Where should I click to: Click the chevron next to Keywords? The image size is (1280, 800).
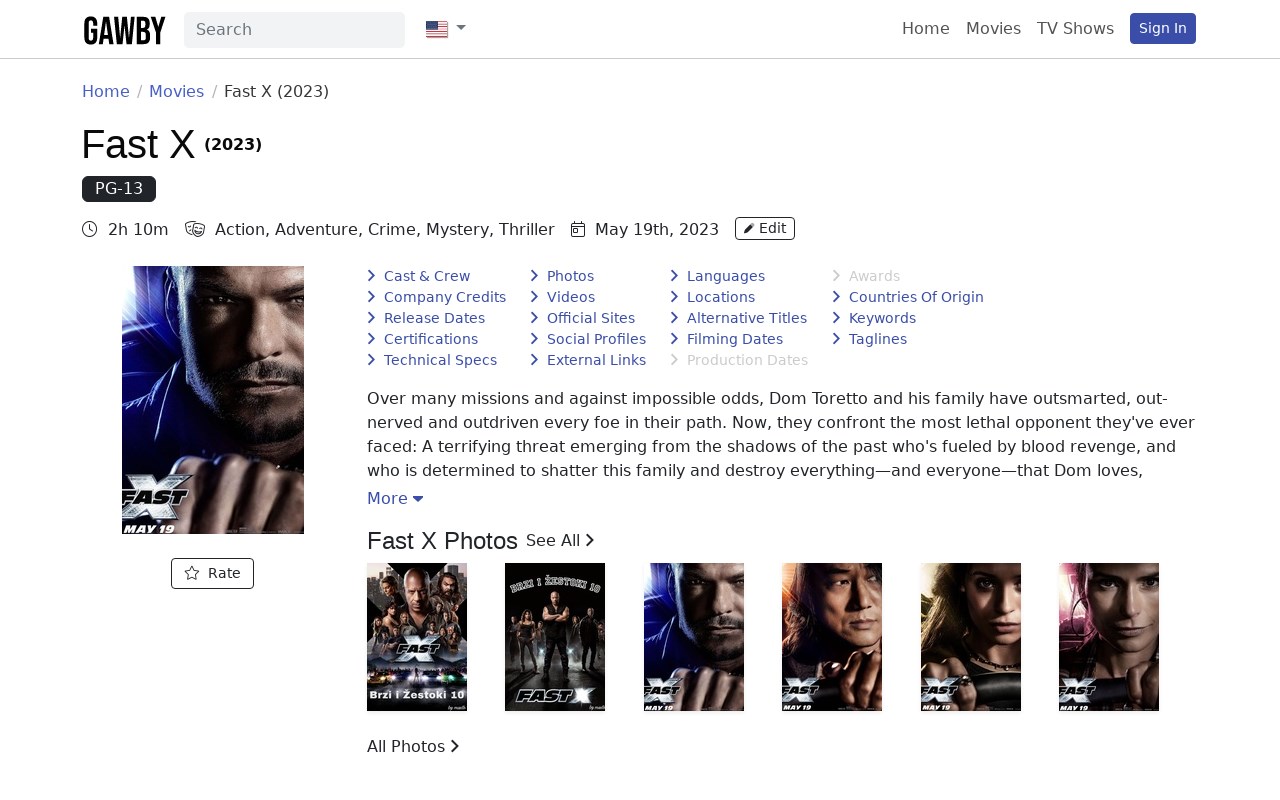pyautogui.click(x=836, y=318)
